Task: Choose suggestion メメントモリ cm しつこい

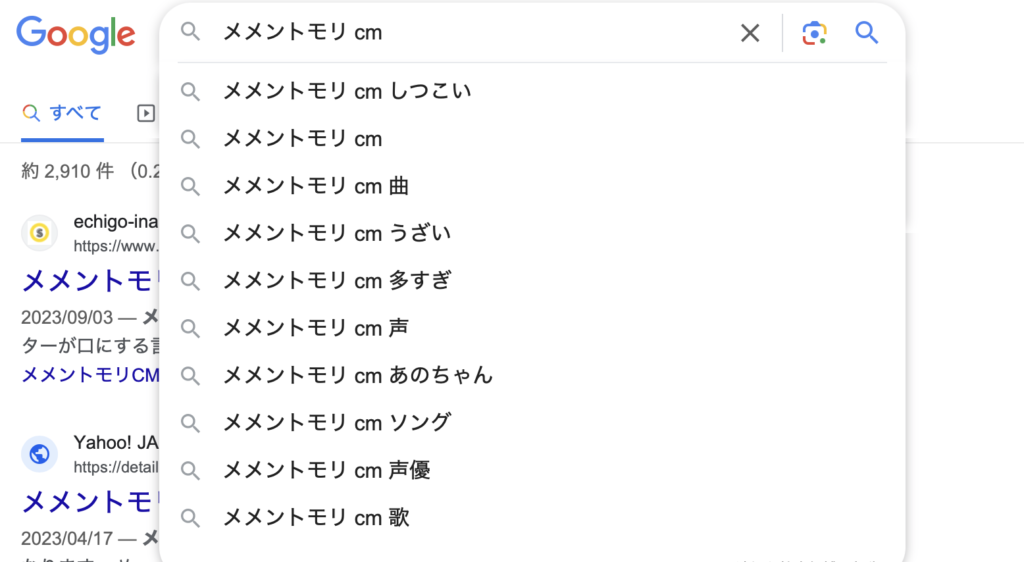Action: 346,91
